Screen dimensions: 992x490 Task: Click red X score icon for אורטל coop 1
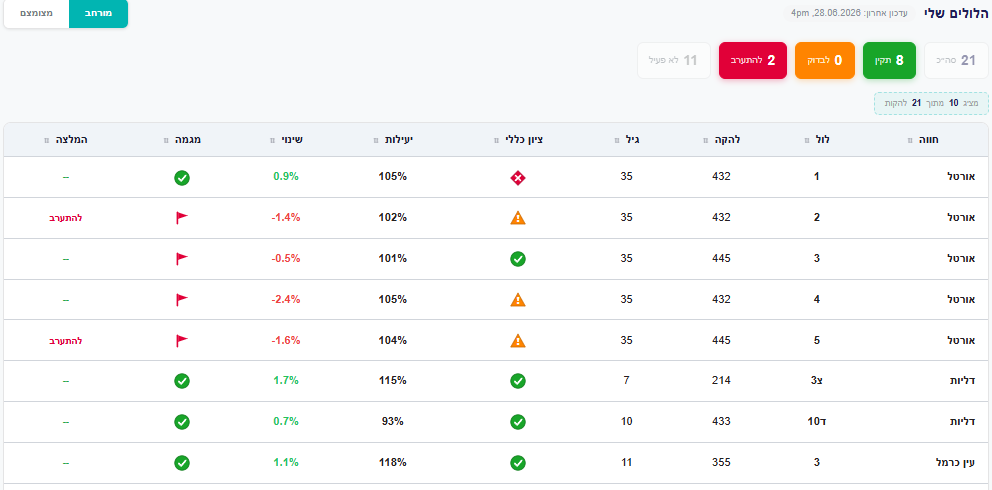coord(518,178)
